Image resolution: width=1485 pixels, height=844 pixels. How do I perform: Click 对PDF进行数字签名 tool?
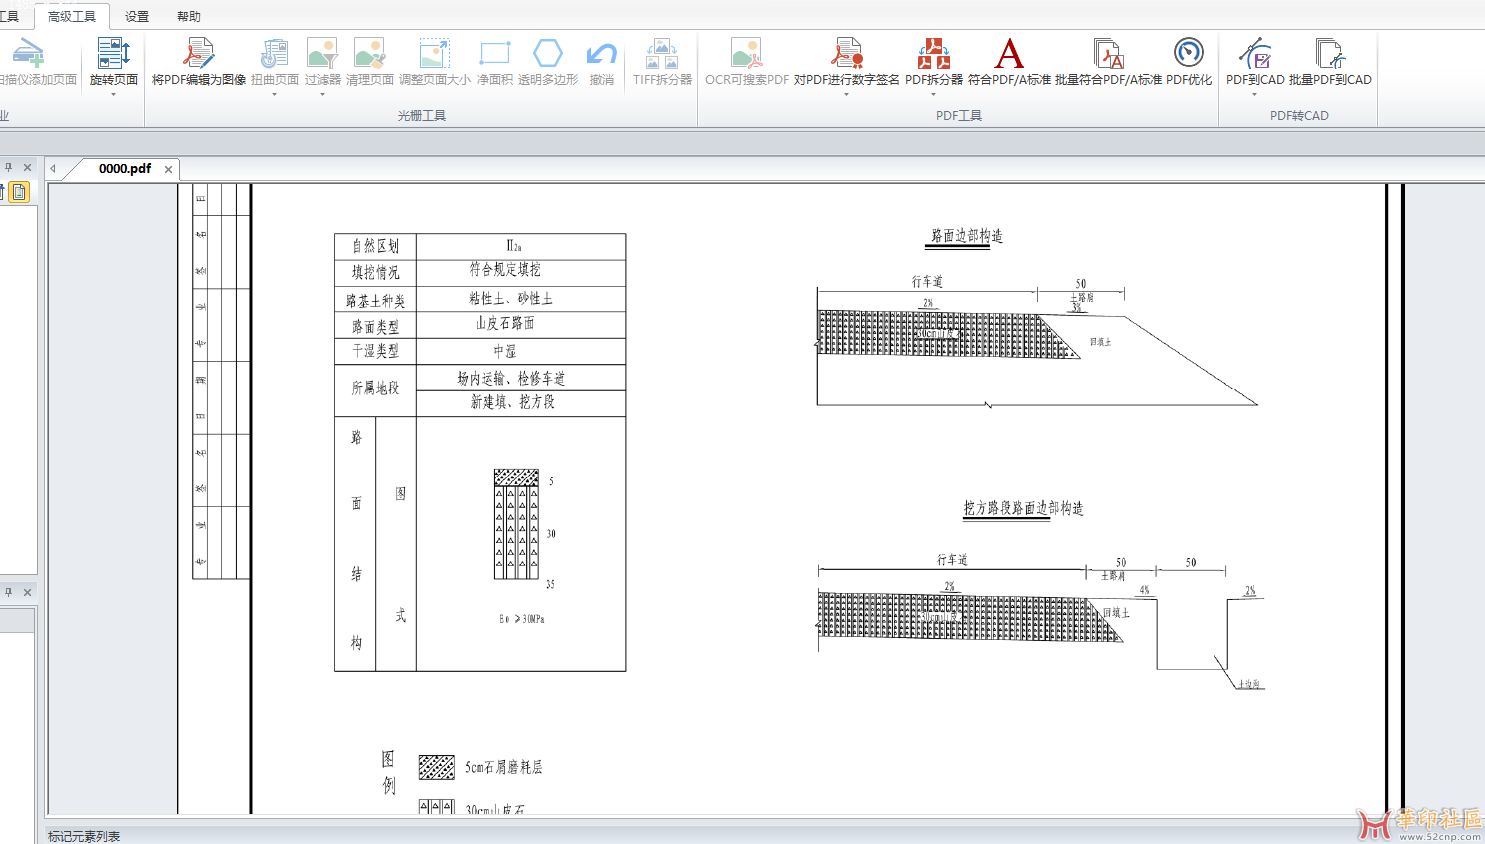tap(847, 61)
